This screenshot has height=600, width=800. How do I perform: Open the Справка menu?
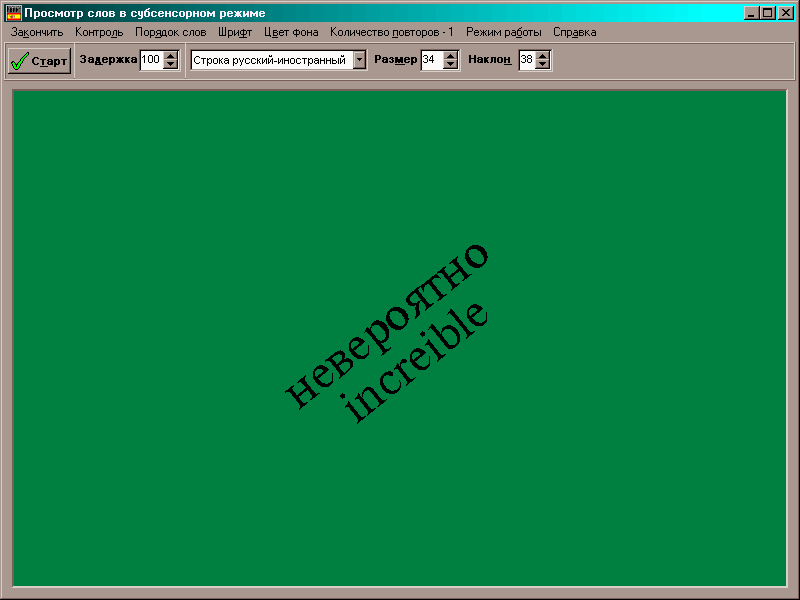pos(574,32)
